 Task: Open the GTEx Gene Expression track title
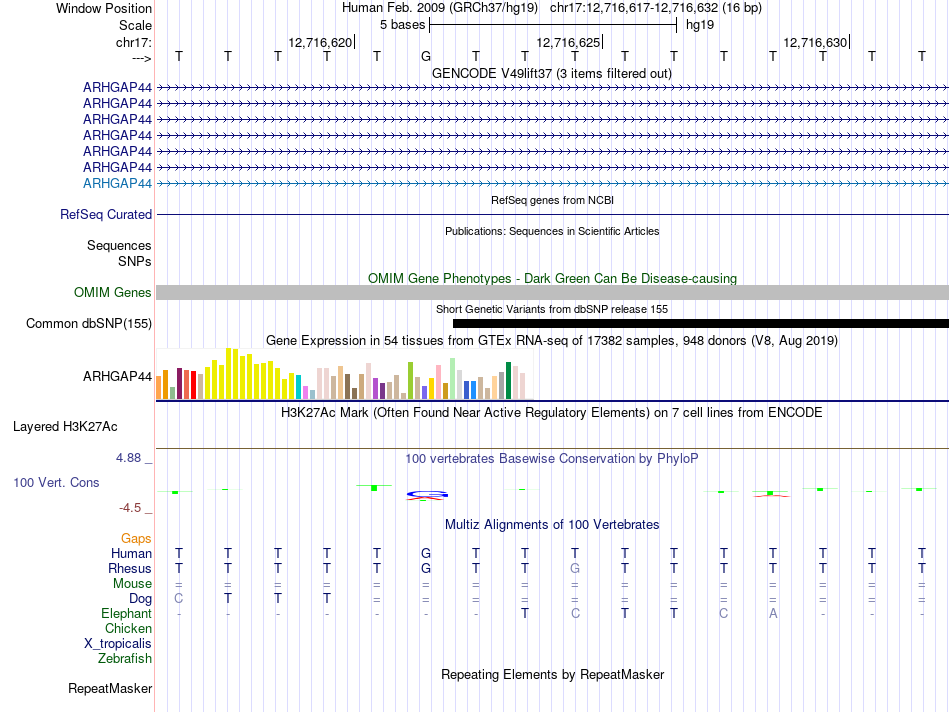552,341
